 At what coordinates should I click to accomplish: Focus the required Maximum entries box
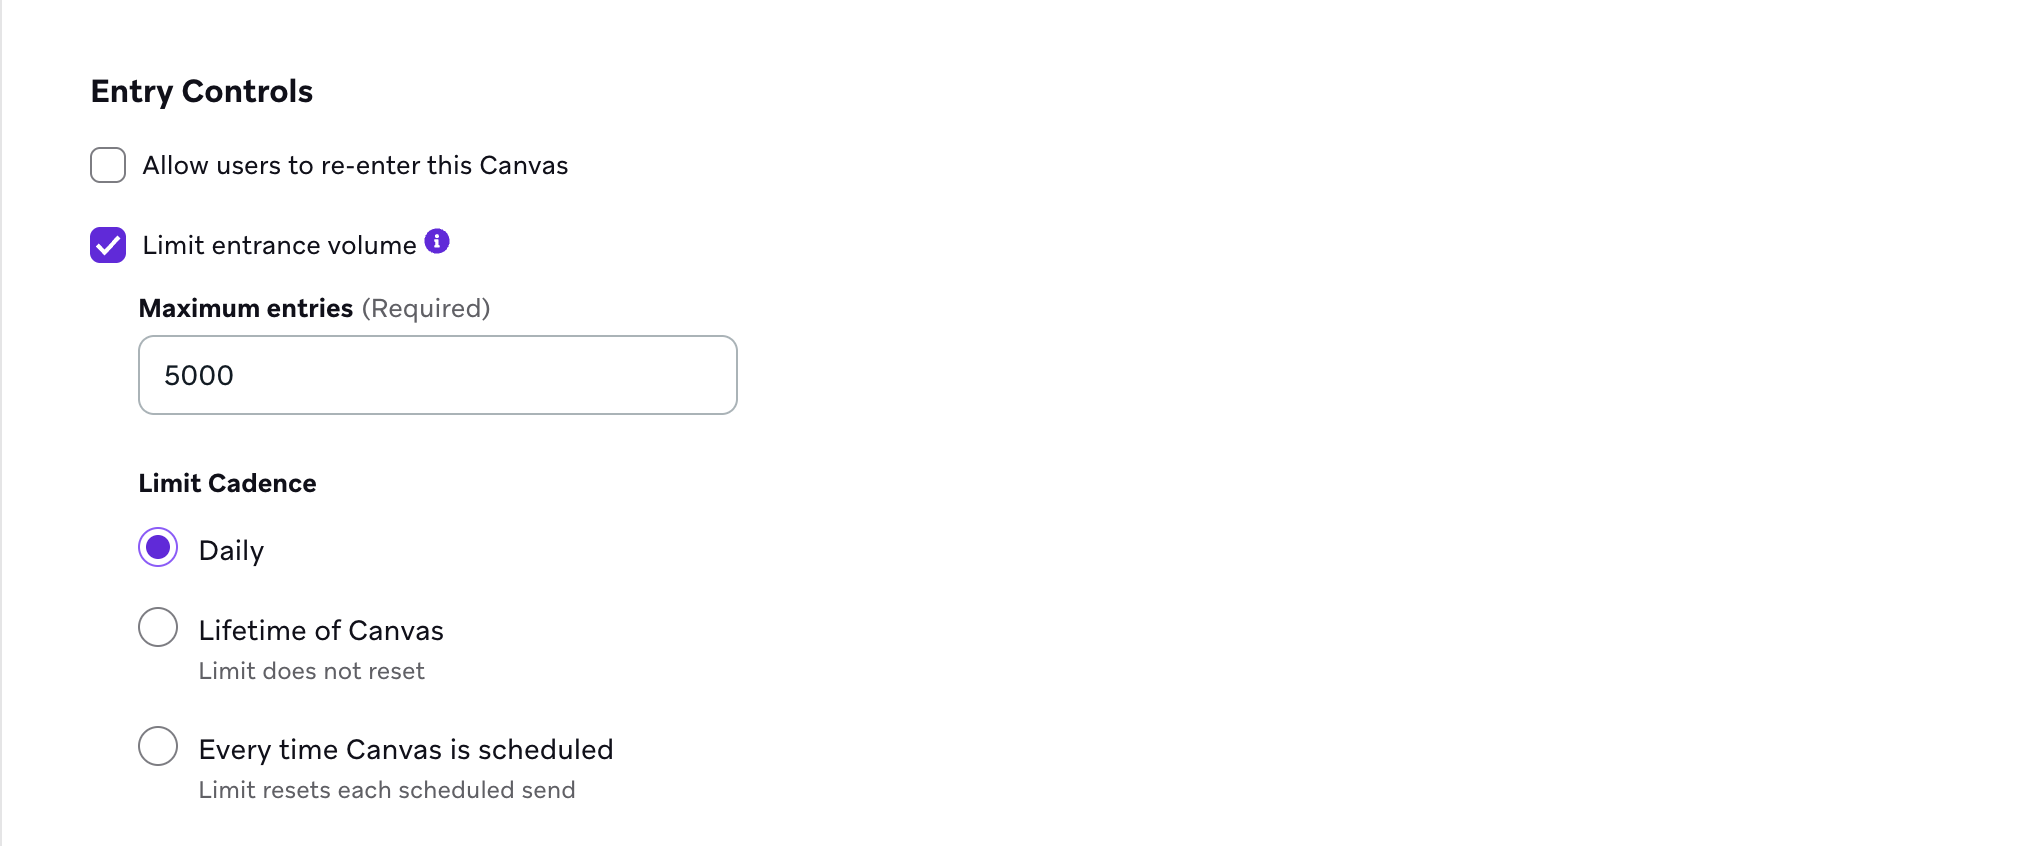coord(437,375)
